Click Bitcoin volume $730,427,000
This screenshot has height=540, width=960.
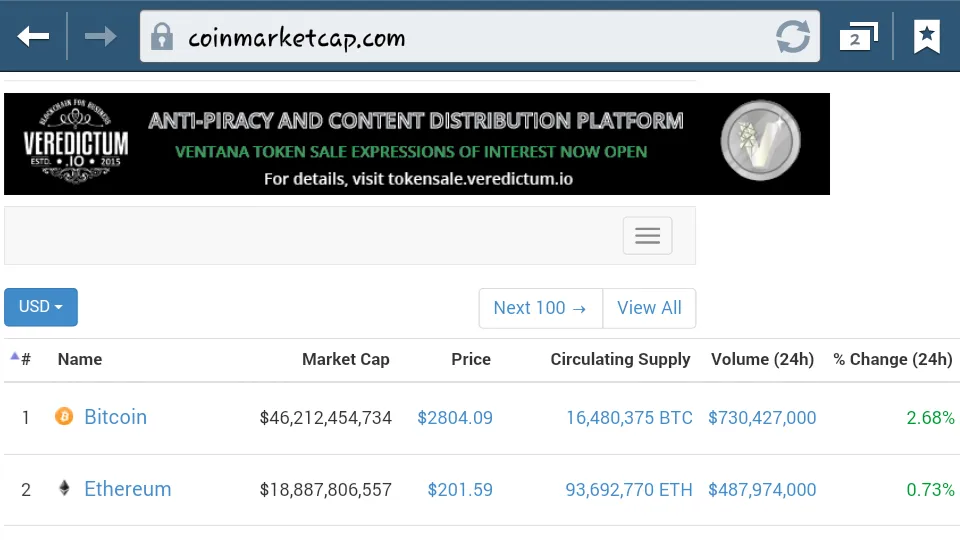pos(762,418)
